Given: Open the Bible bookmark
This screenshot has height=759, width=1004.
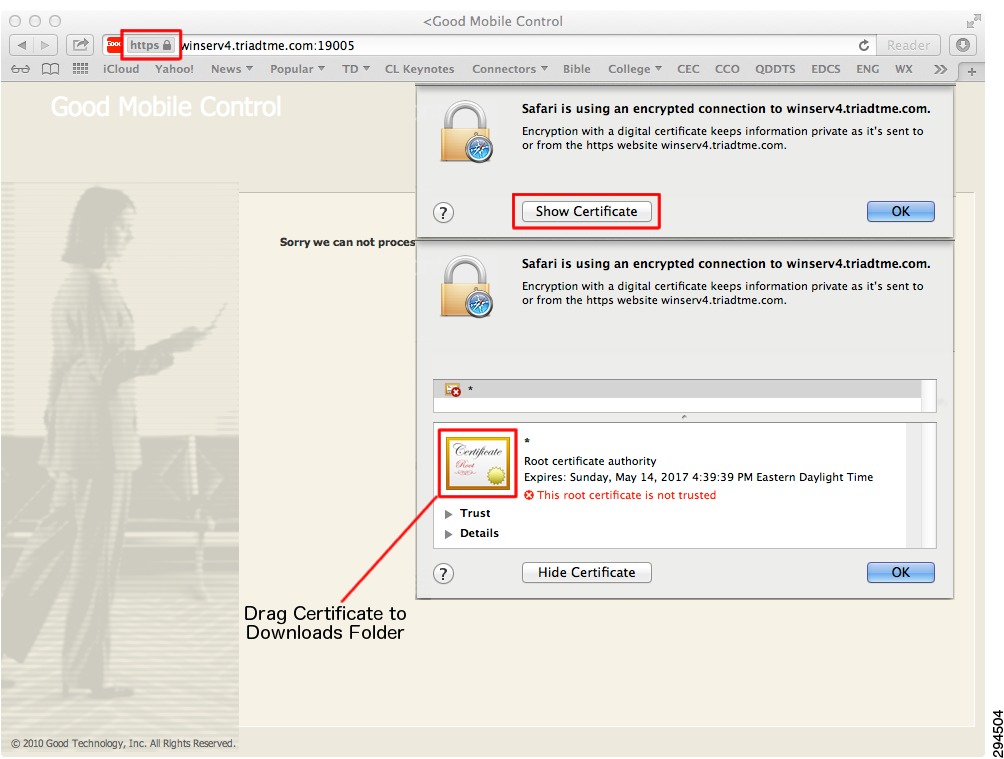Looking at the screenshot, I should click(576, 69).
